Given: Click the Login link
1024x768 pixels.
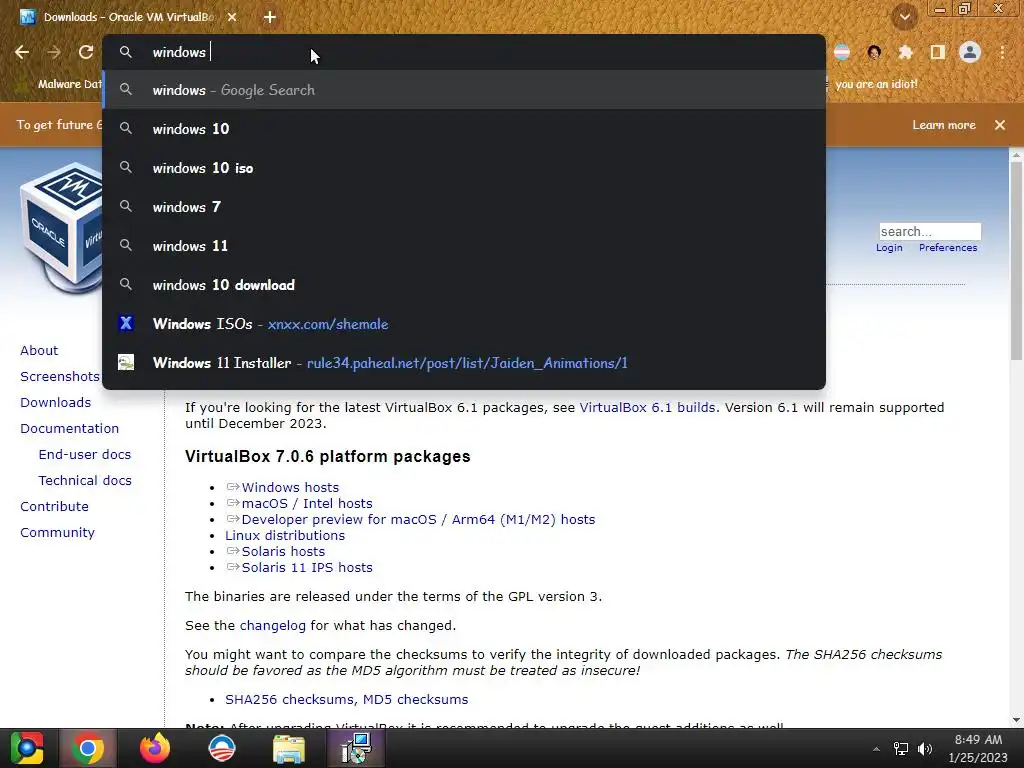Looking at the screenshot, I should pos(889,248).
